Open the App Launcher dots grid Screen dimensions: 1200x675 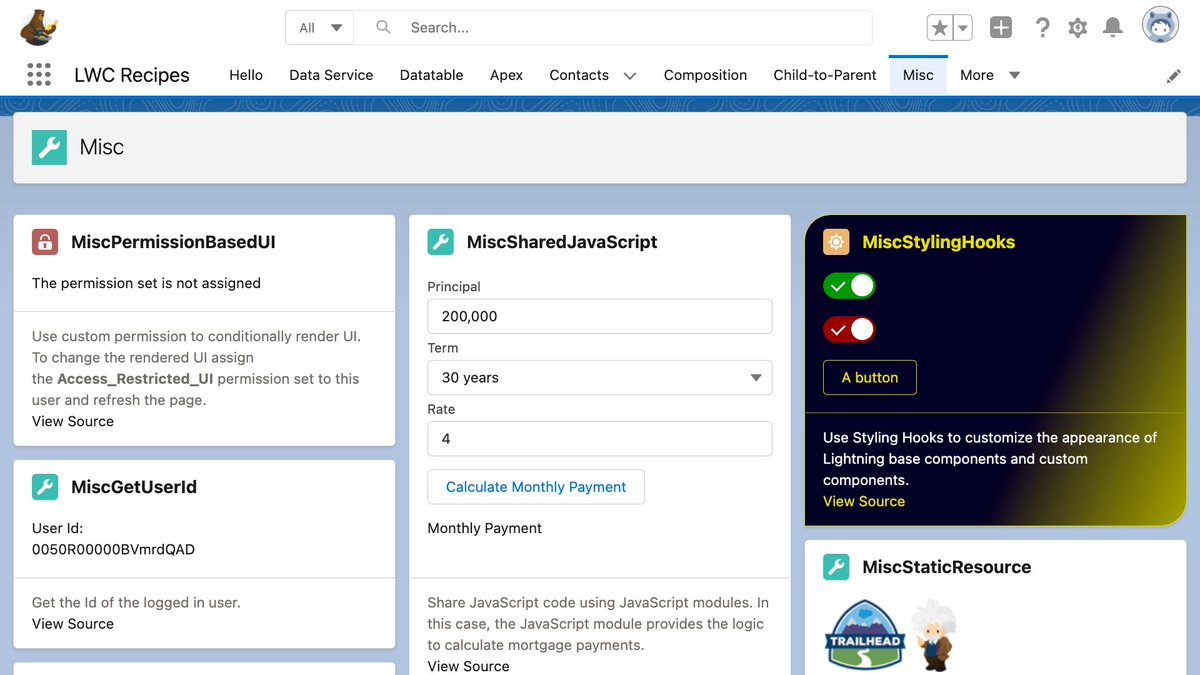(x=39, y=75)
